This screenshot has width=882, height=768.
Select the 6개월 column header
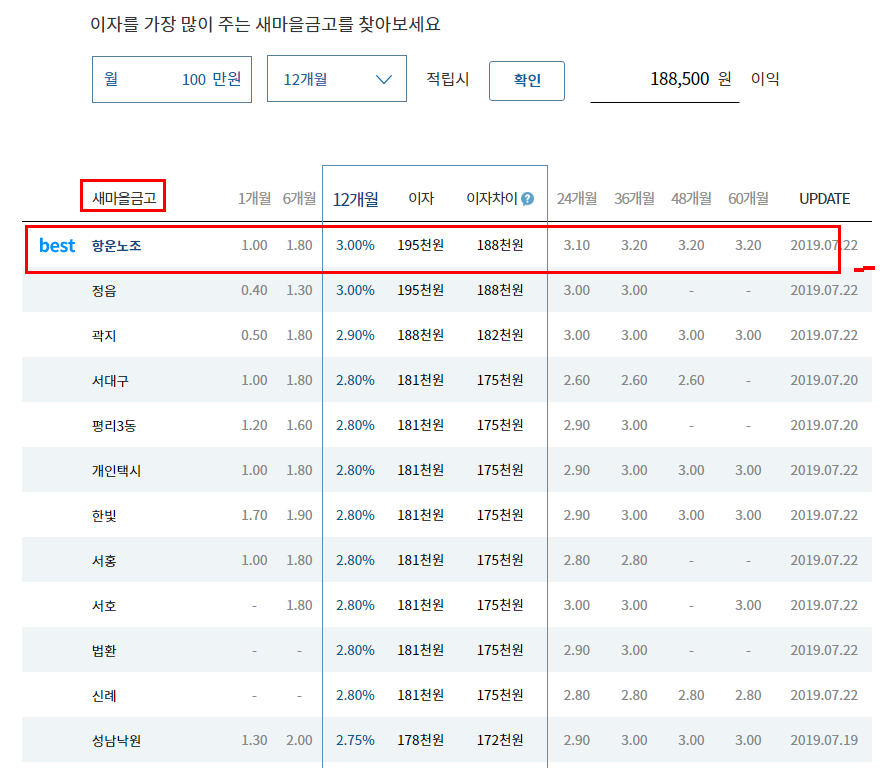pos(299,199)
